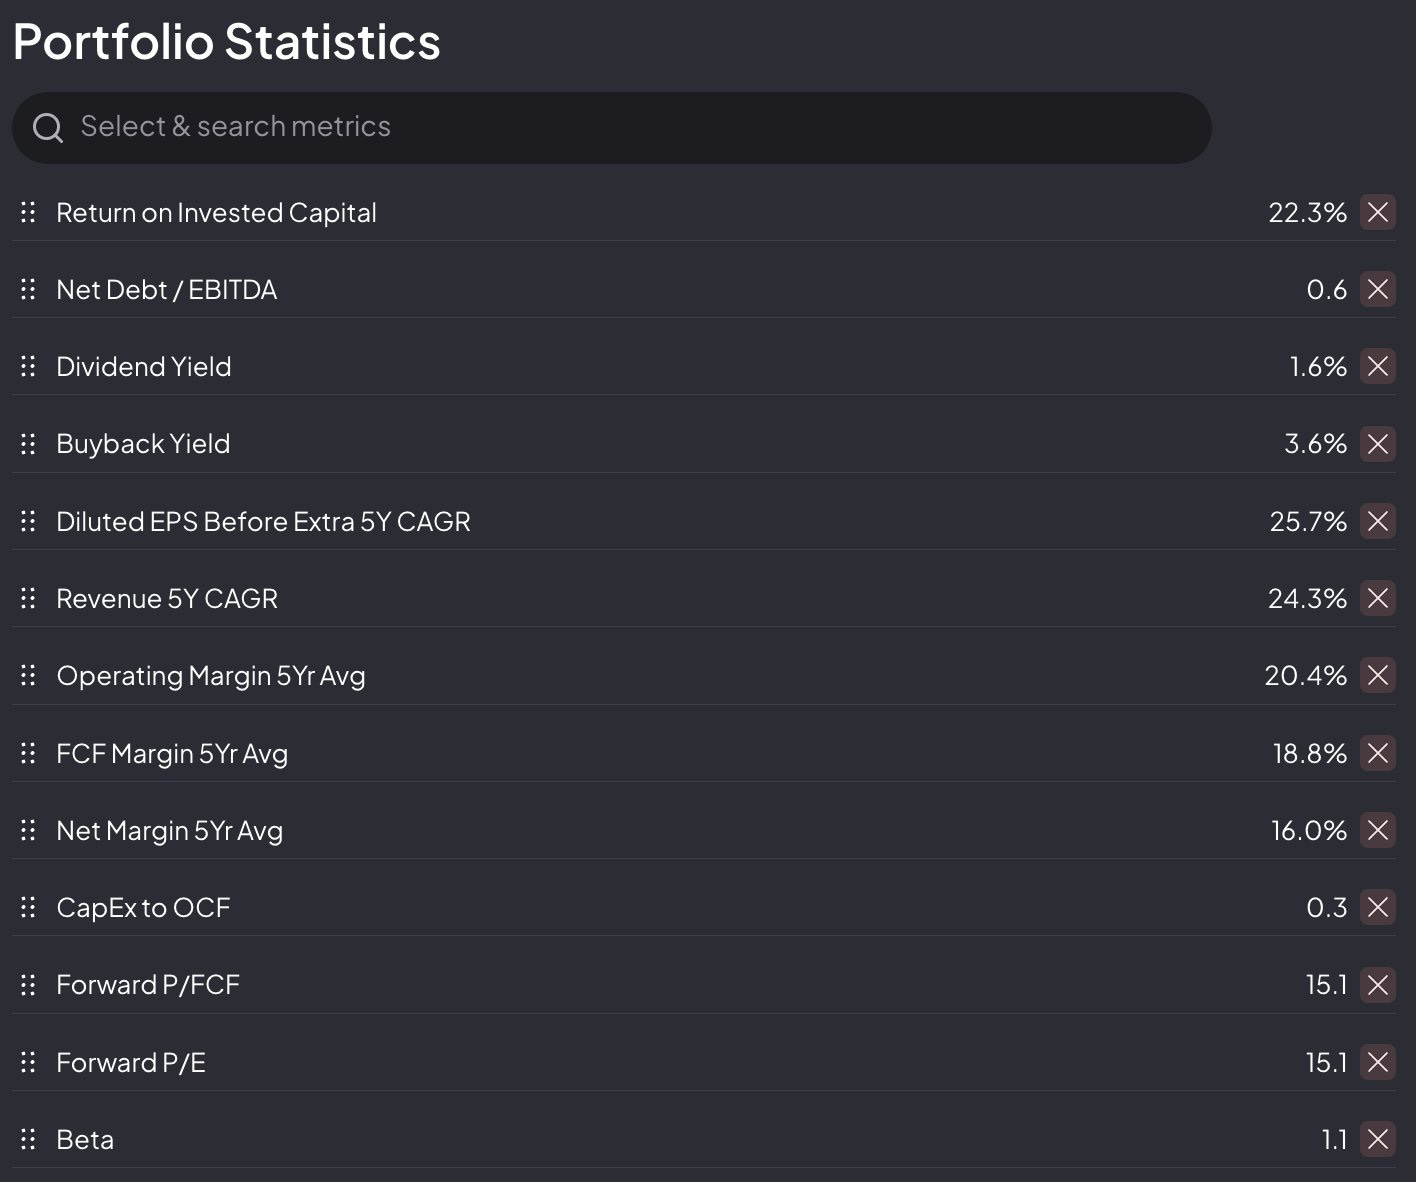Click the FCF Margin 5Yr Avg drag handle
The width and height of the screenshot is (1416, 1182).
coord(28,753)
